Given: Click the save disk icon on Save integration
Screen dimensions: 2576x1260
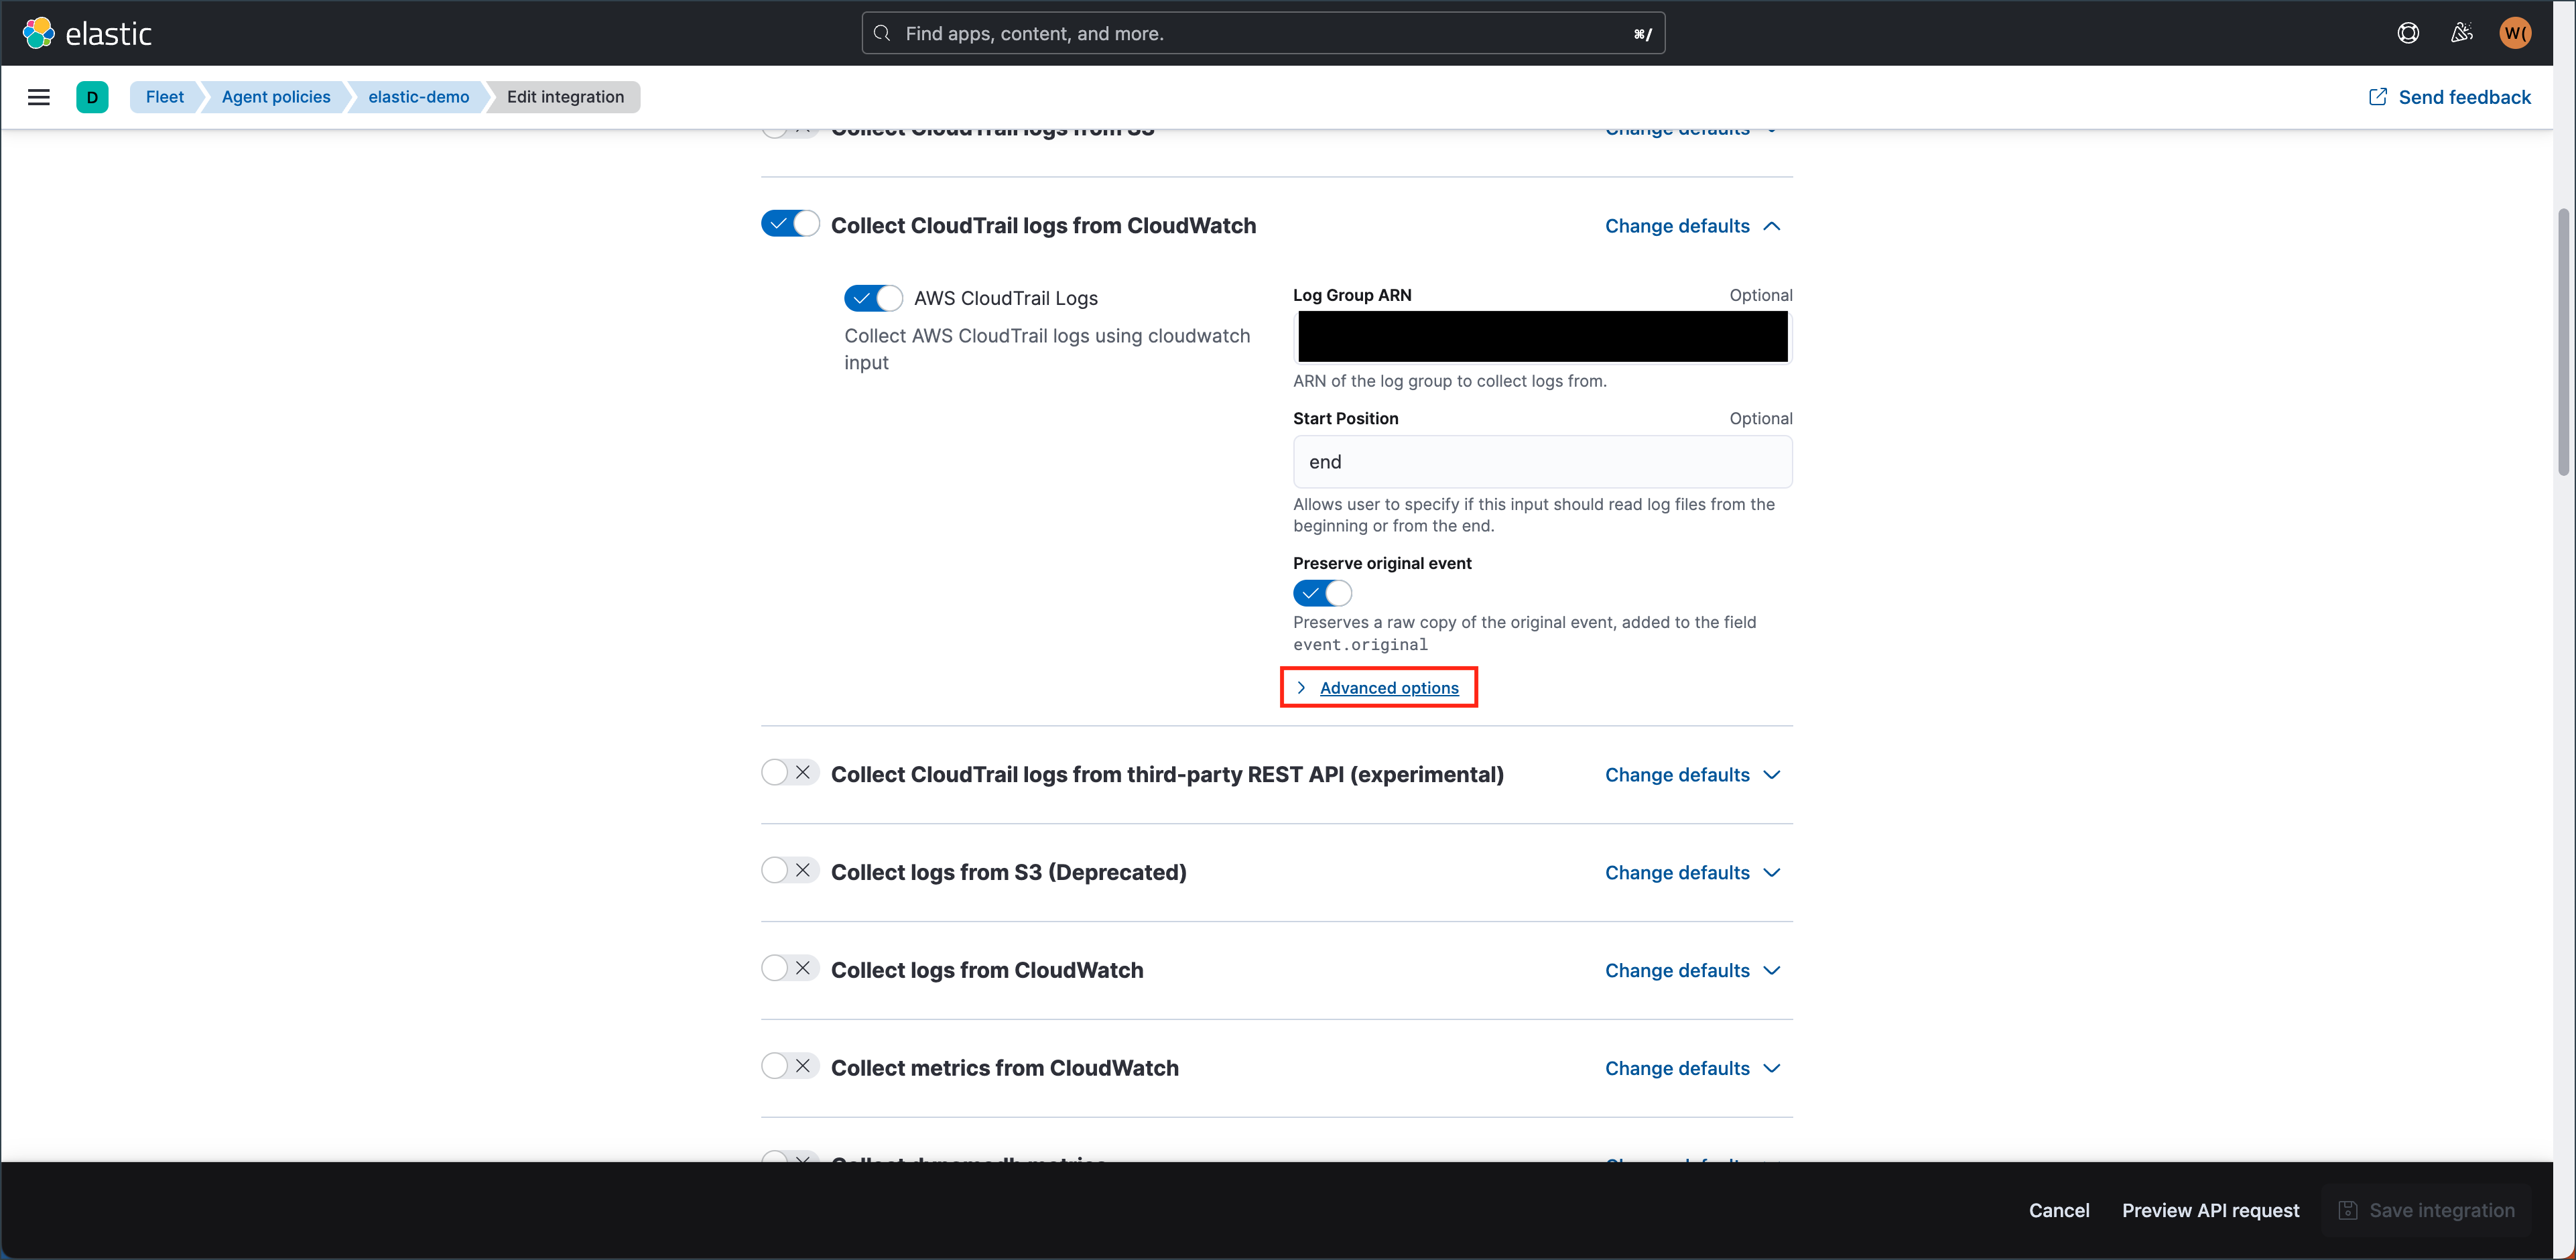Looking at the screenshot, I should pyautogui.click(x=2348, y=1210).
